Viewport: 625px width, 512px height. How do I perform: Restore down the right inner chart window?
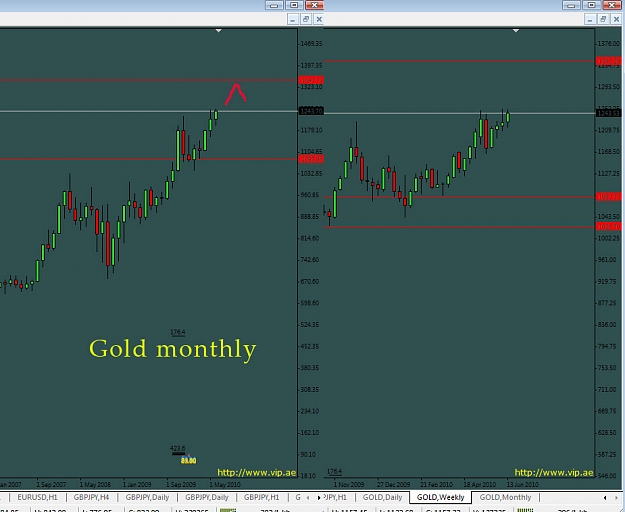tap(603, 19)
